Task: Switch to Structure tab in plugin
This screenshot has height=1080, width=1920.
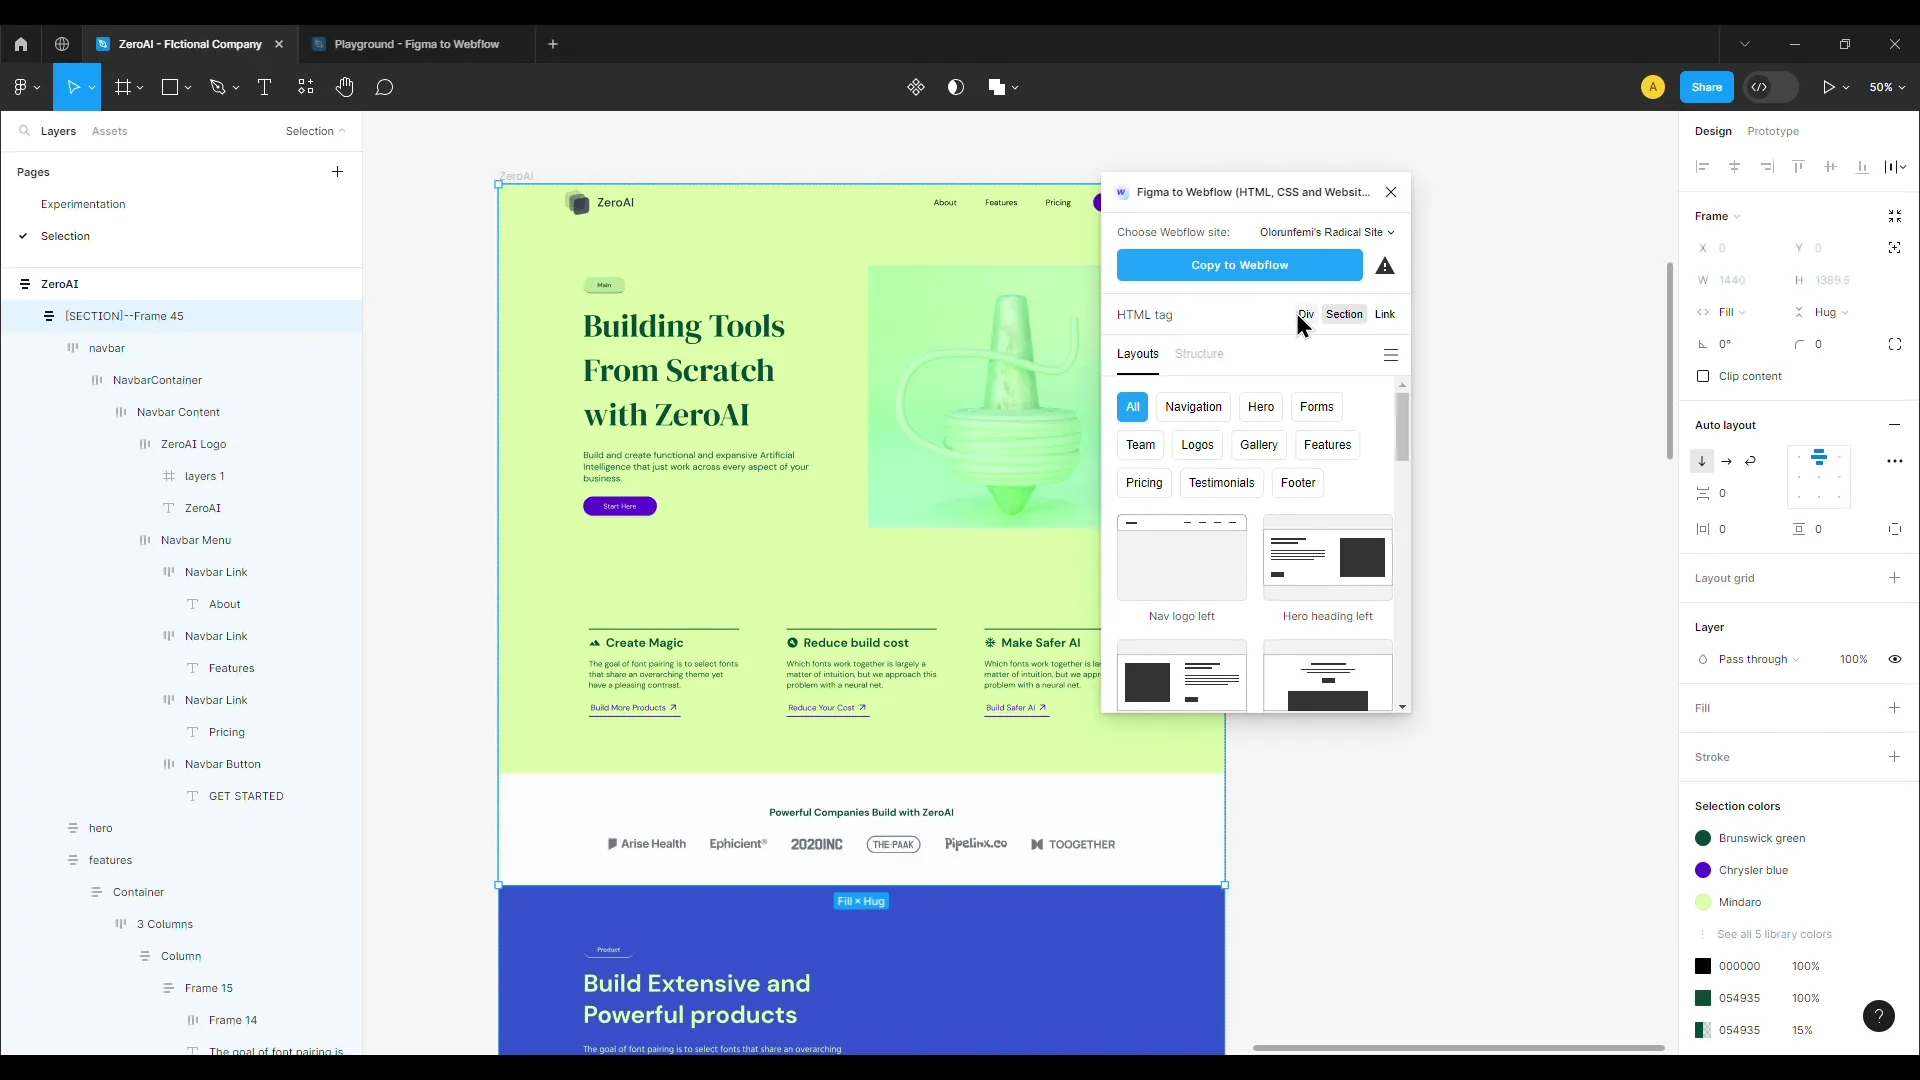Action: (x=1199, y=354)
